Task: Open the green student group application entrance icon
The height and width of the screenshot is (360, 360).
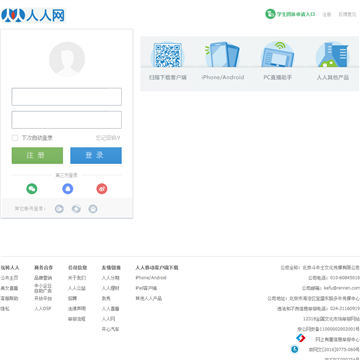Action: click(x=270, y=14)
